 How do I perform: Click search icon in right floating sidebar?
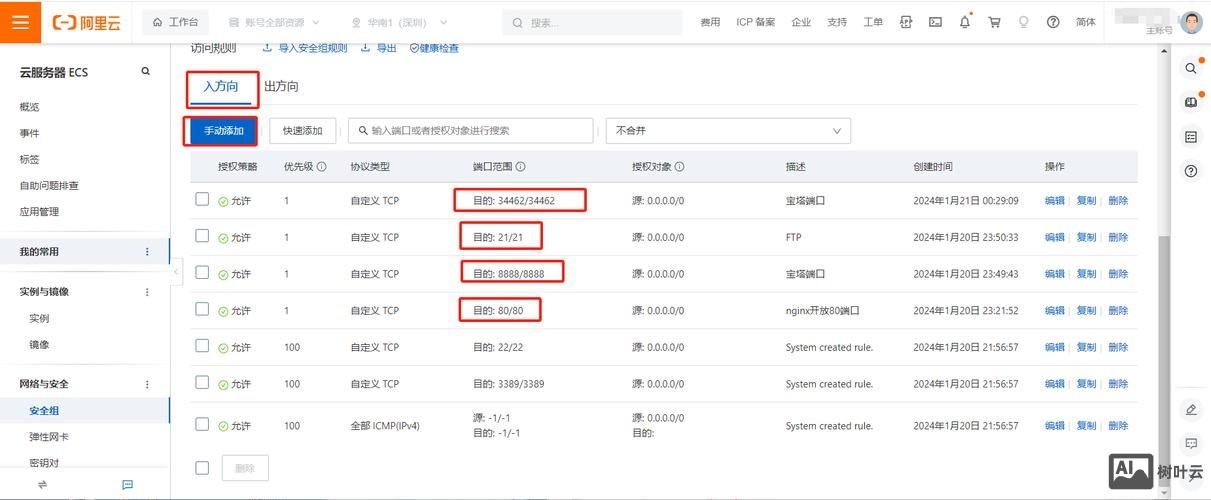coord(1190,68)
